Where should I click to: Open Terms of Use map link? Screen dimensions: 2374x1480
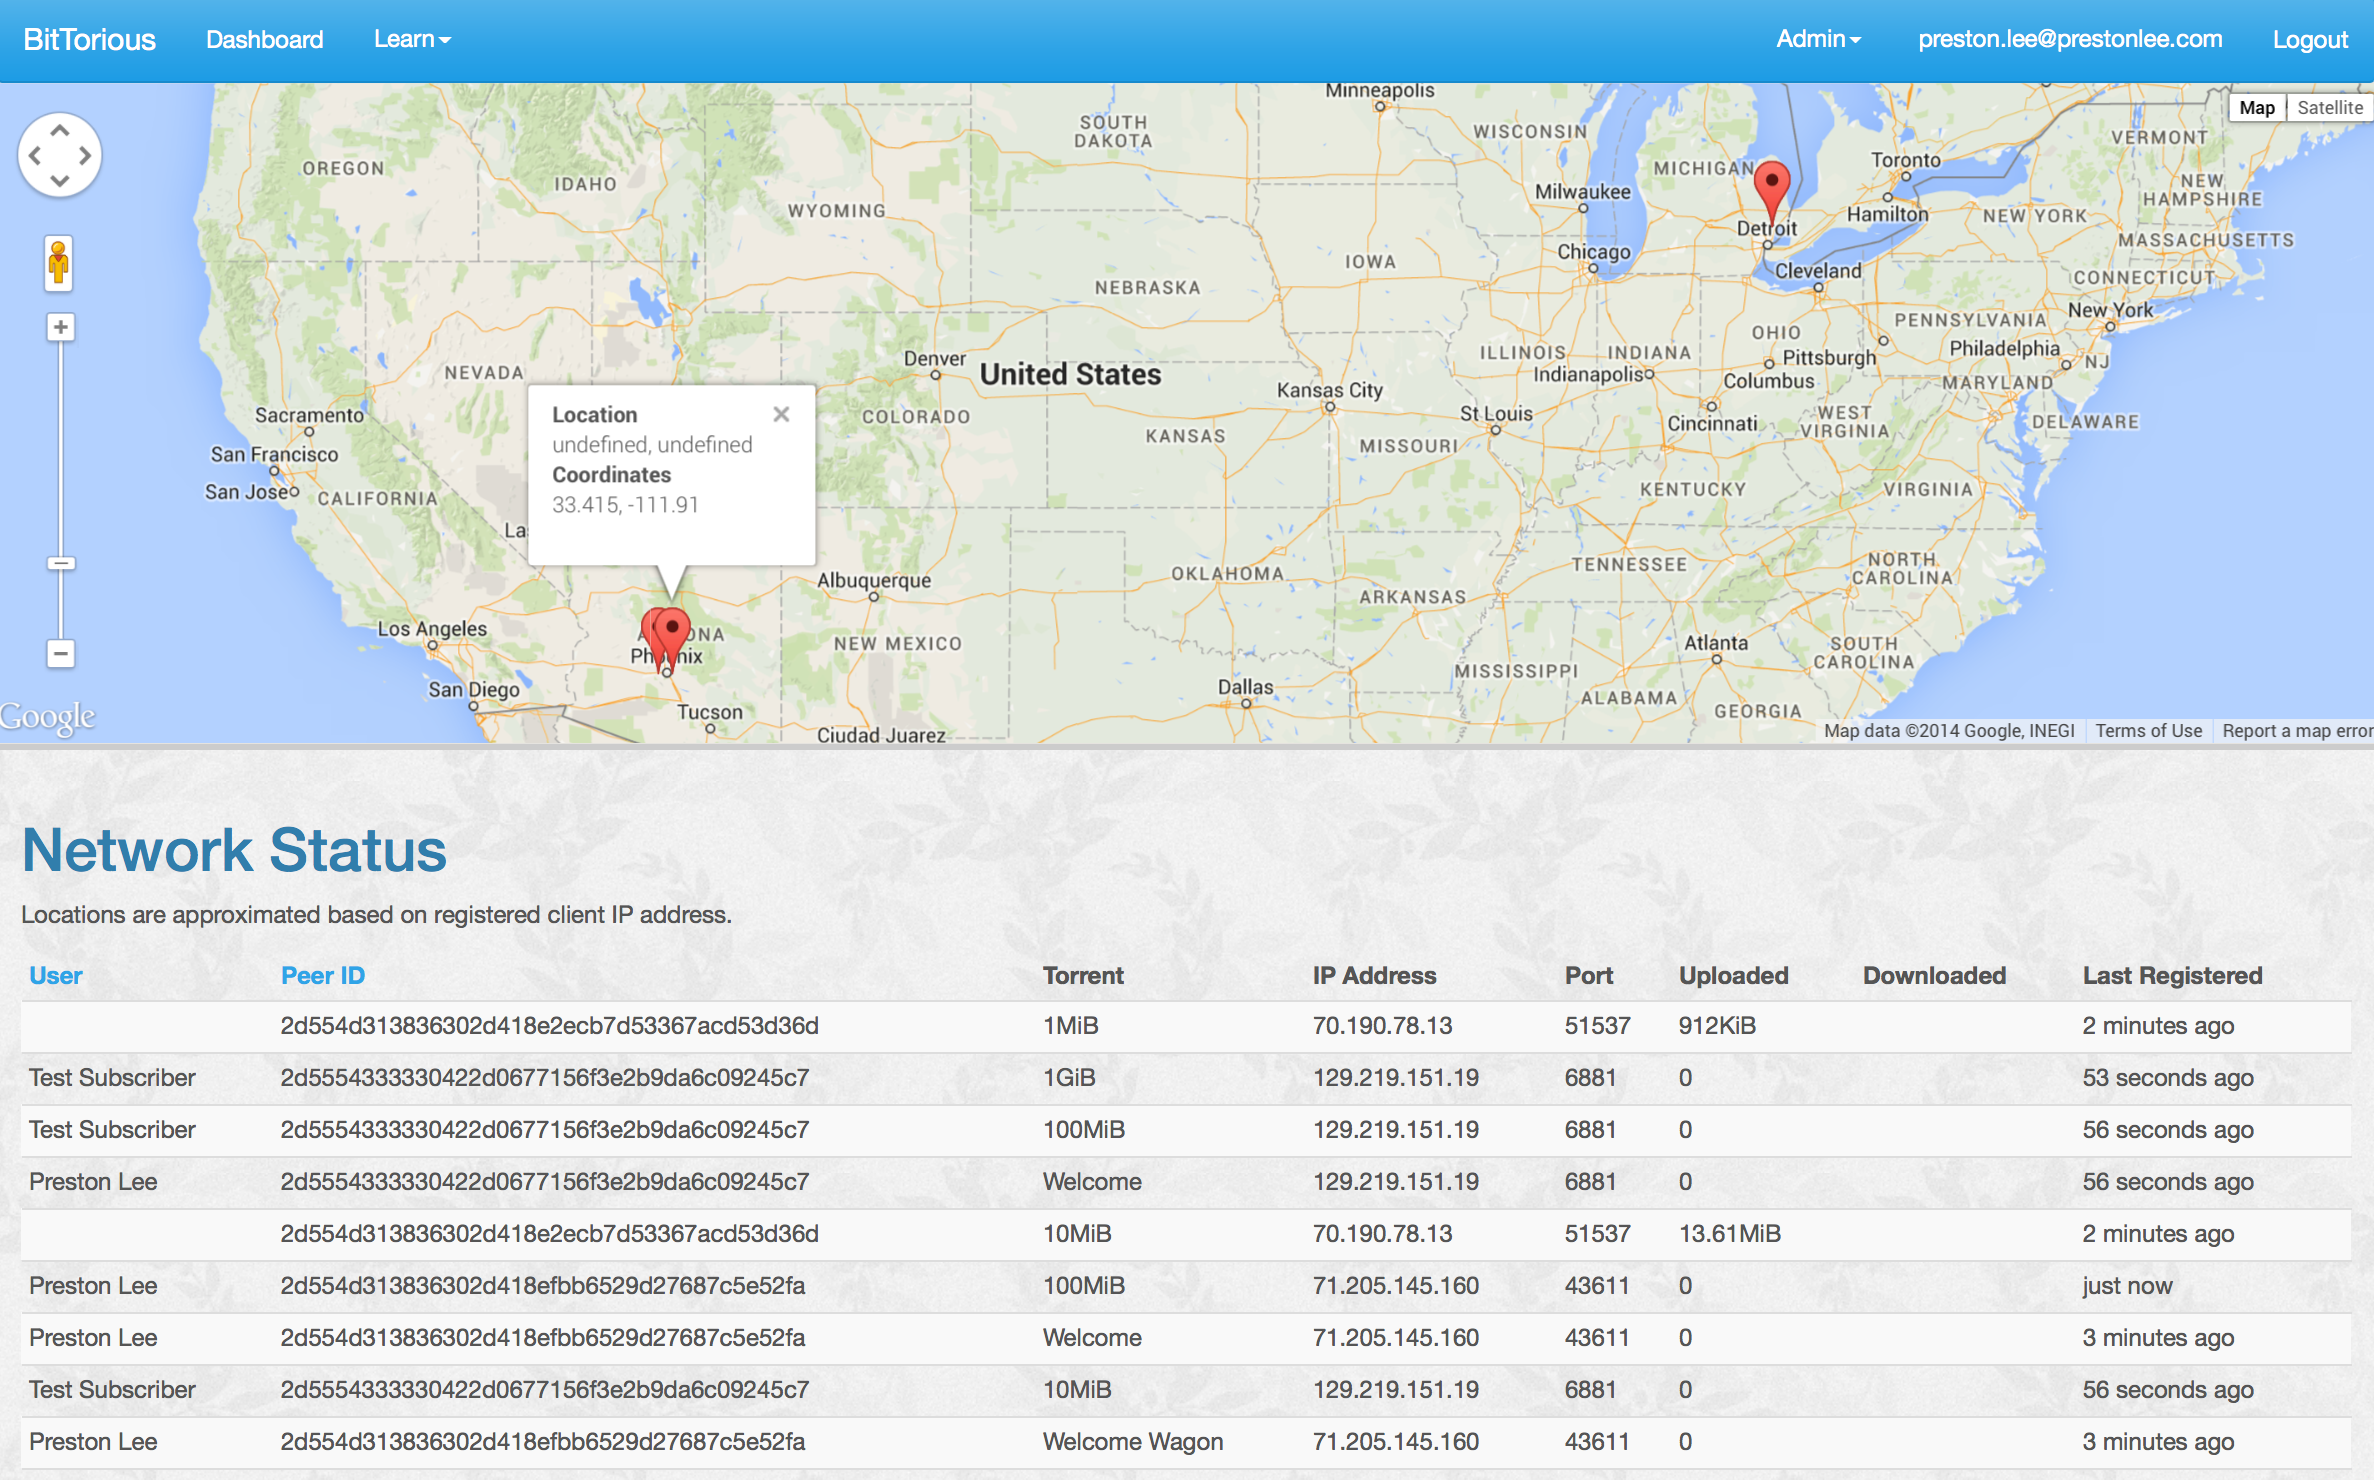point(2148,731)
